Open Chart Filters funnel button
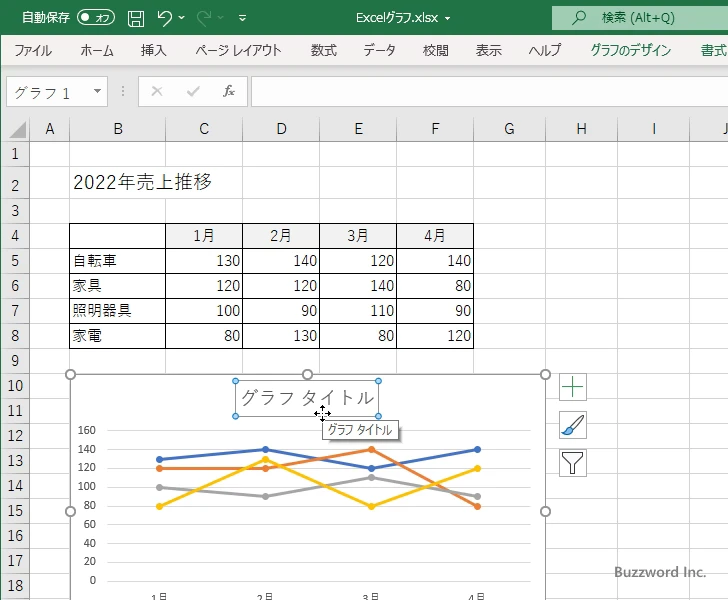The width and height of the screenshot is (728, 600). [572, 462]
